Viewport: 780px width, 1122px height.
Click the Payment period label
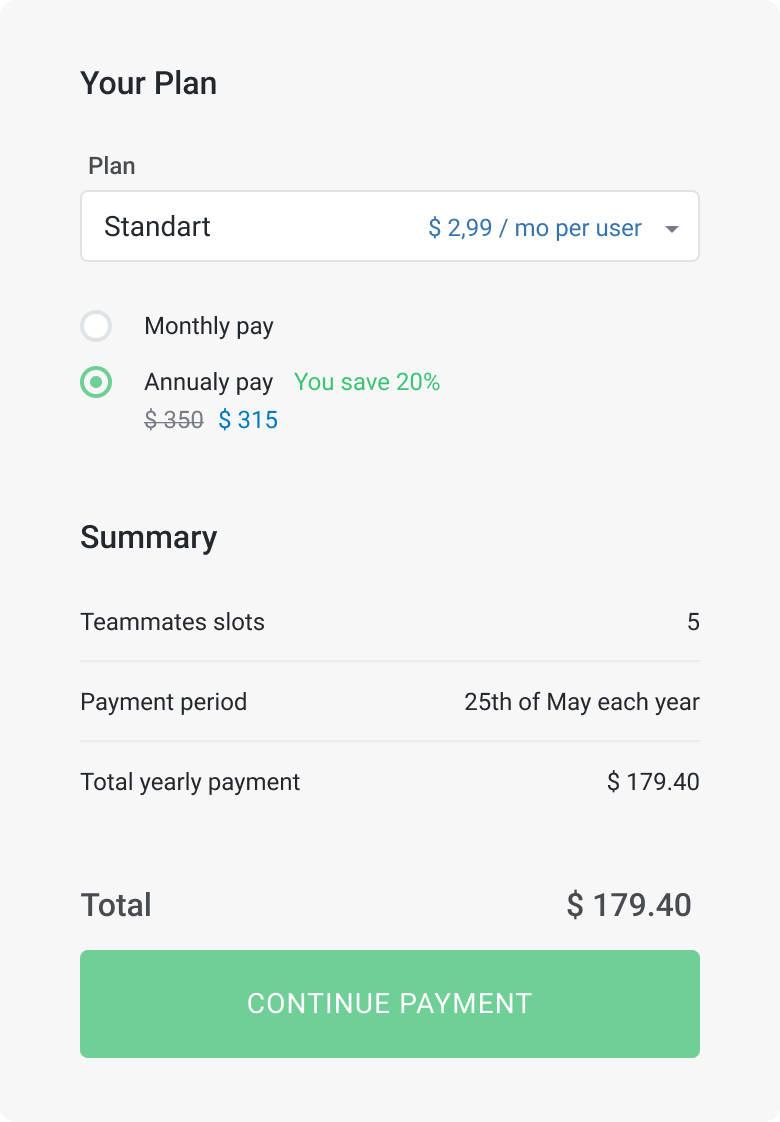(x=164, y=702)
